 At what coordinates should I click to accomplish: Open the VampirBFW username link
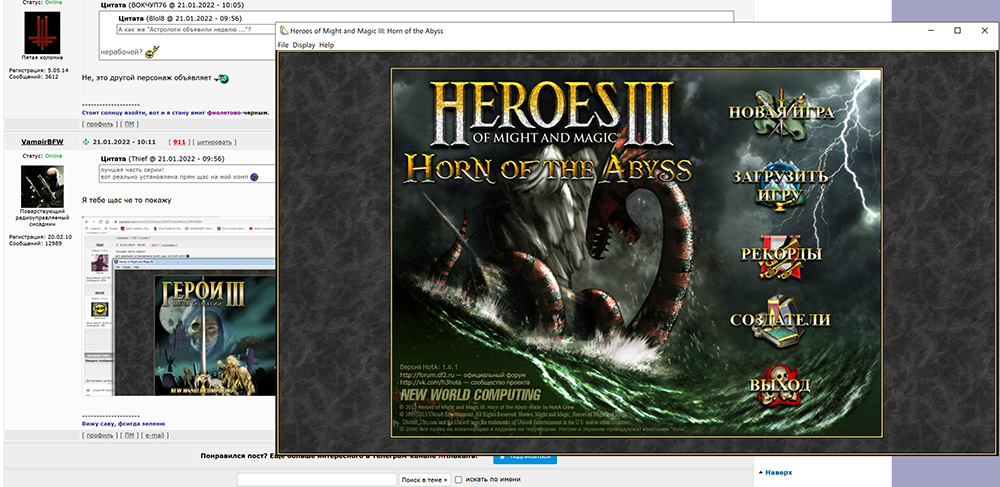click(42, 142)
